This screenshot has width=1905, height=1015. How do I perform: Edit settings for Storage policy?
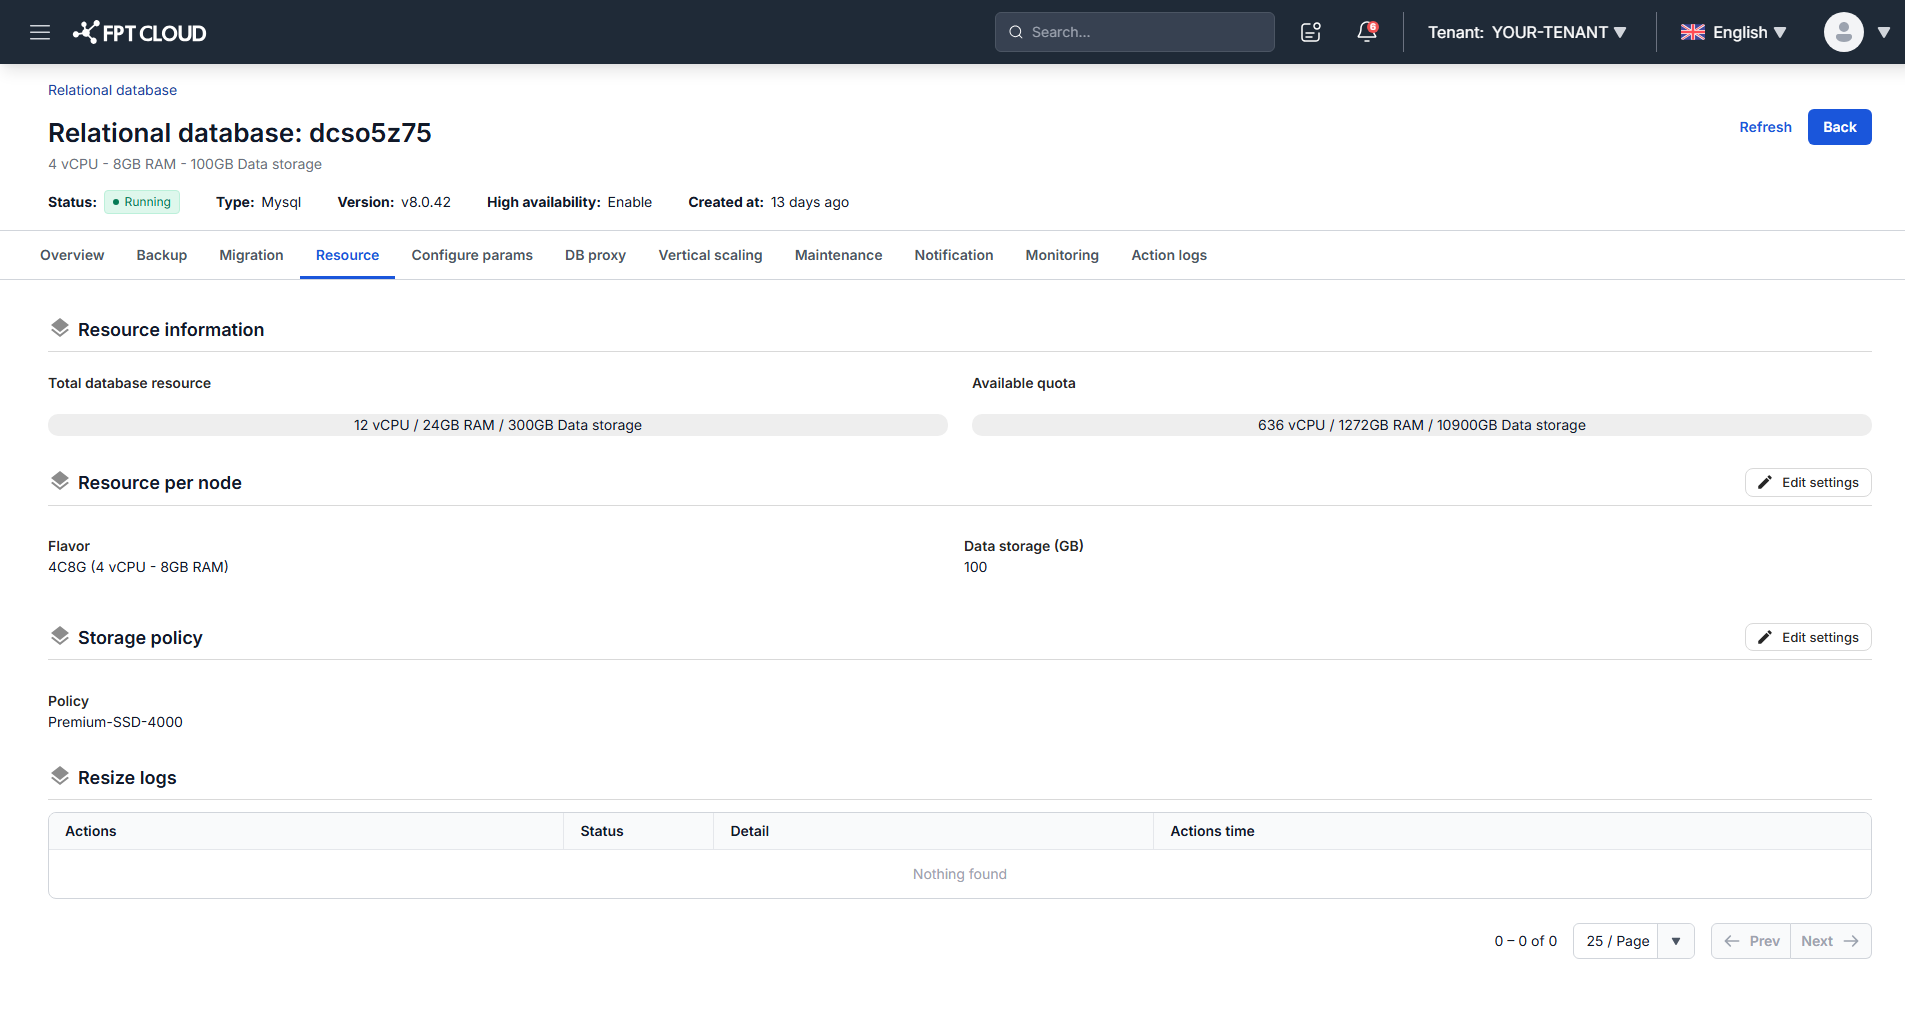point(1808,637)
